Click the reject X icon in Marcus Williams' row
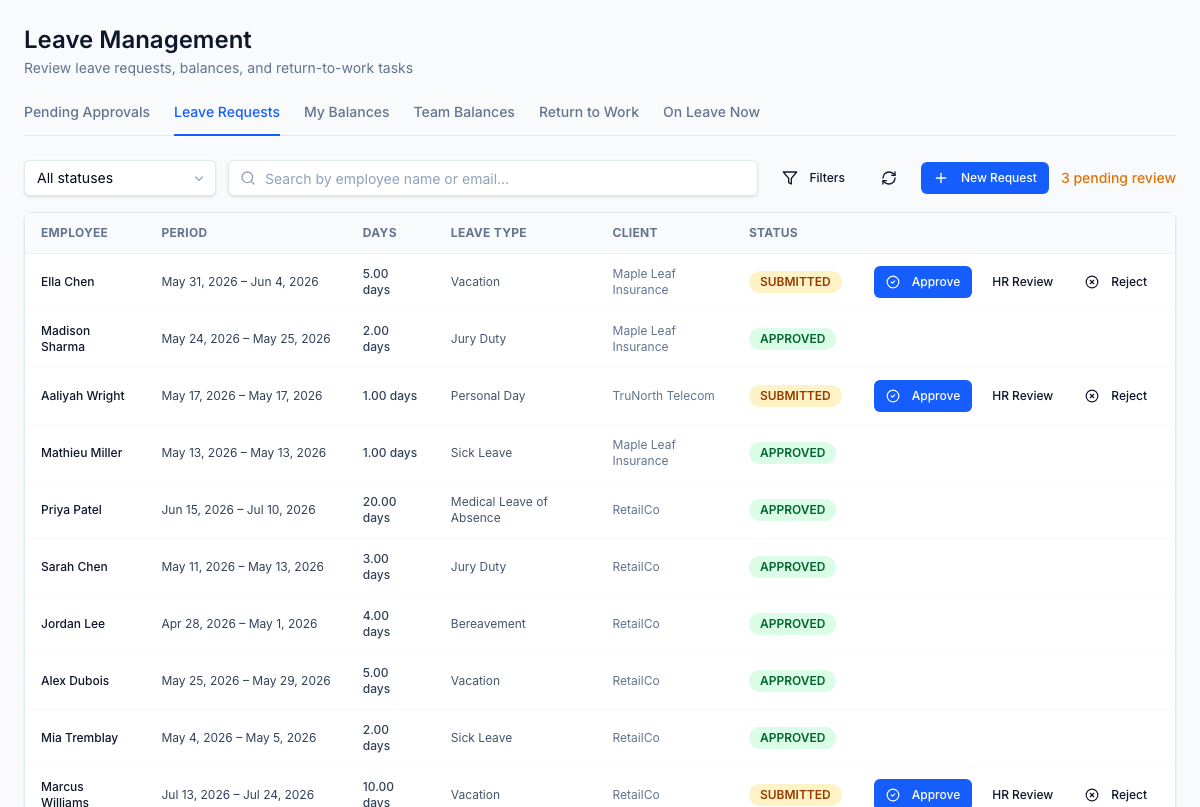The height and width of the screenshot is (807, 1200). (1092, 795)
